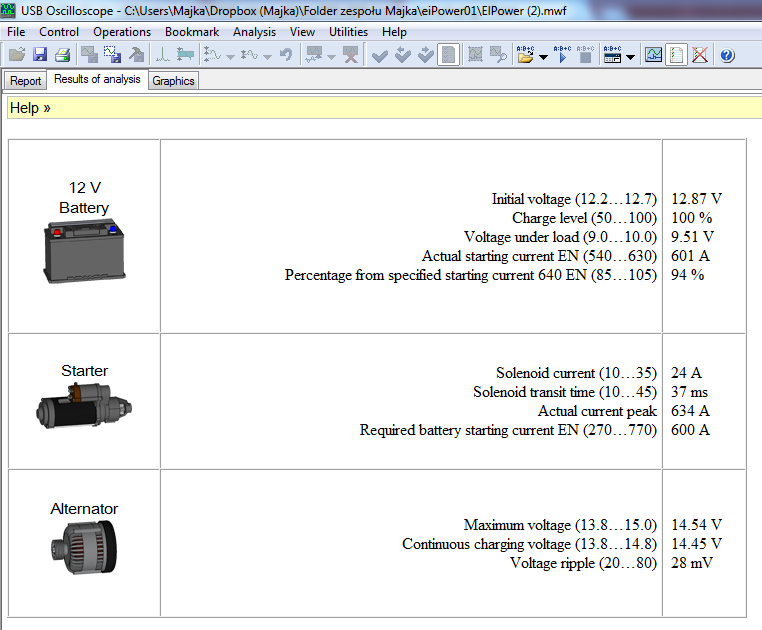This screenshot has width=762, height=630.
Task: Click the Help » link
Action: coord(30,108)
